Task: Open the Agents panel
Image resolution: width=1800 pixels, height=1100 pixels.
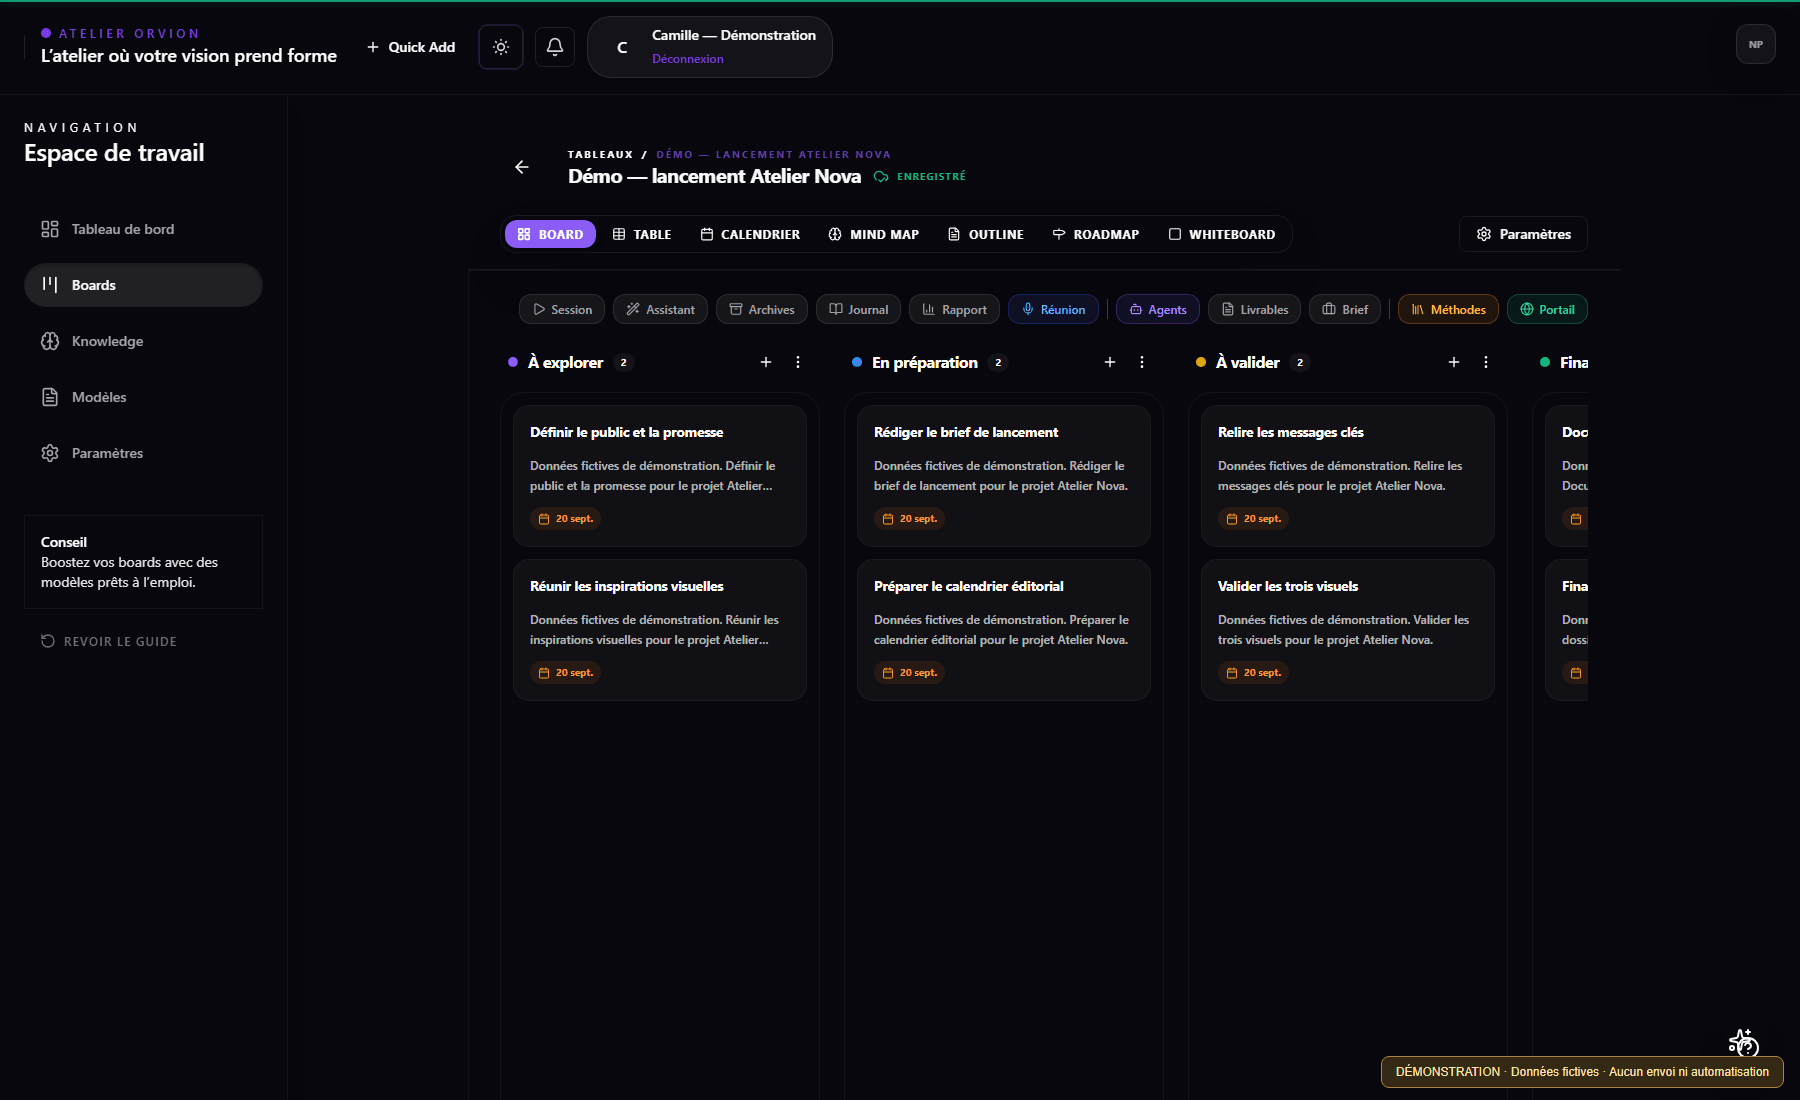Action: (x=1158, y=310)
